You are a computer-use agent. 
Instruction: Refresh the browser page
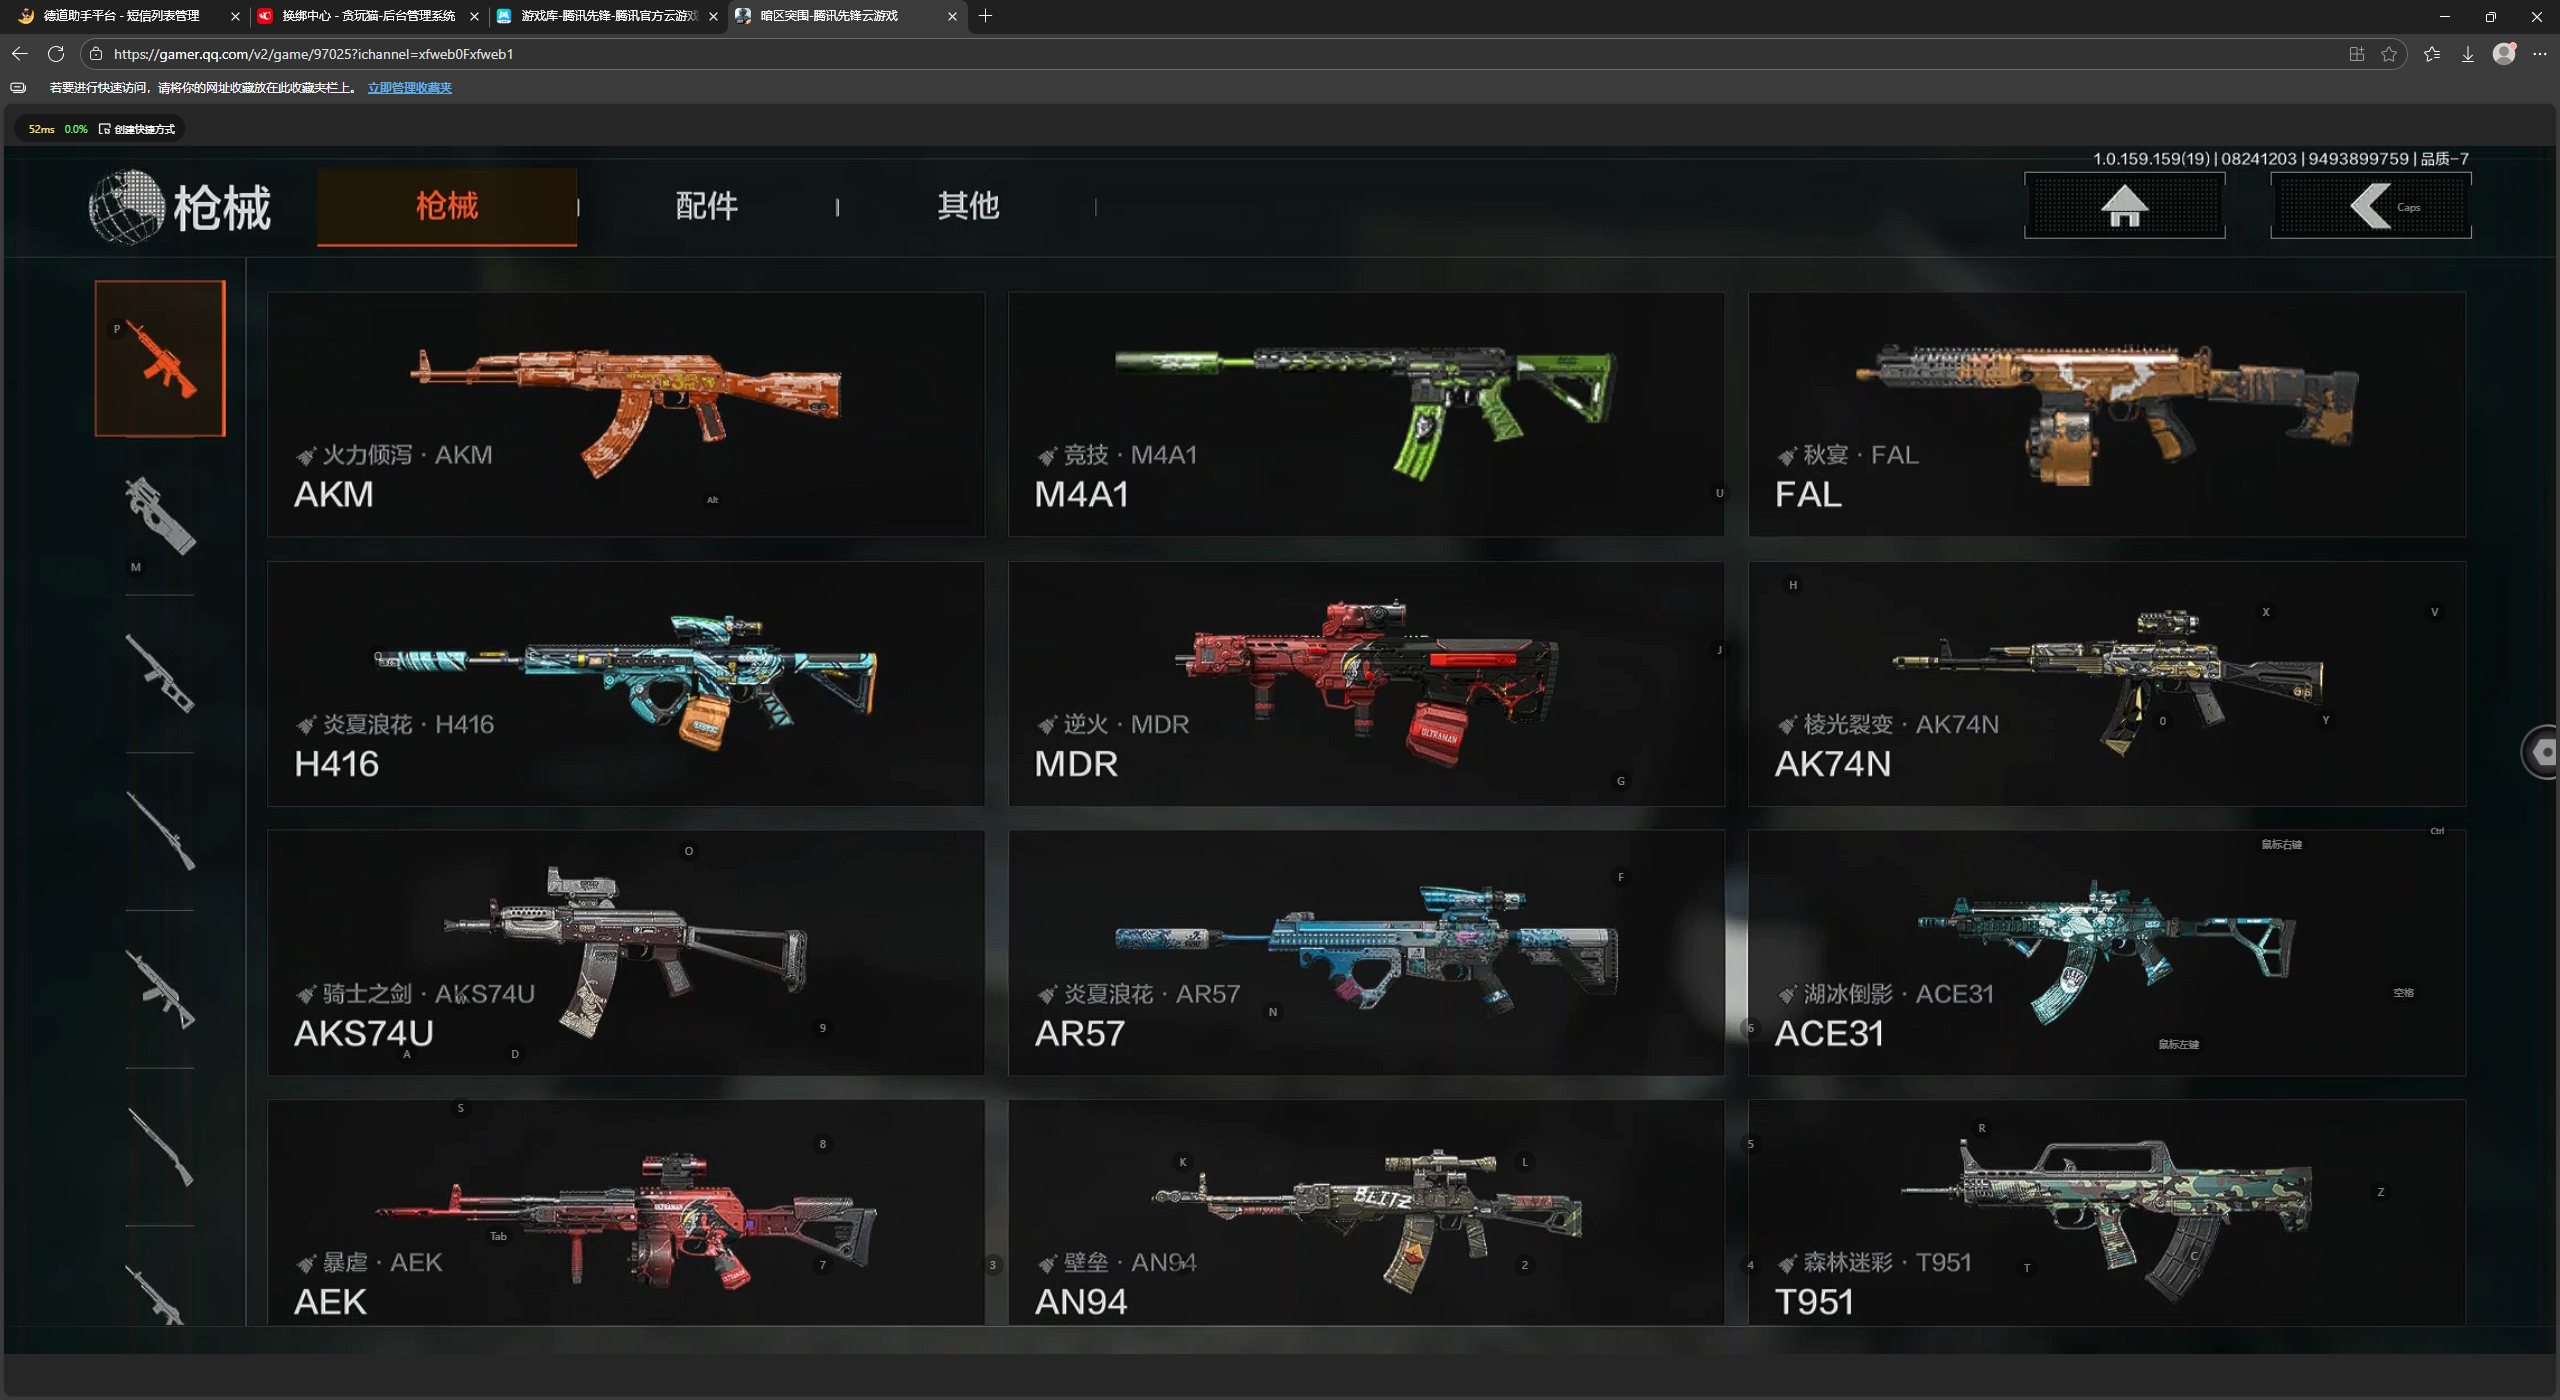tap(56, 54)
